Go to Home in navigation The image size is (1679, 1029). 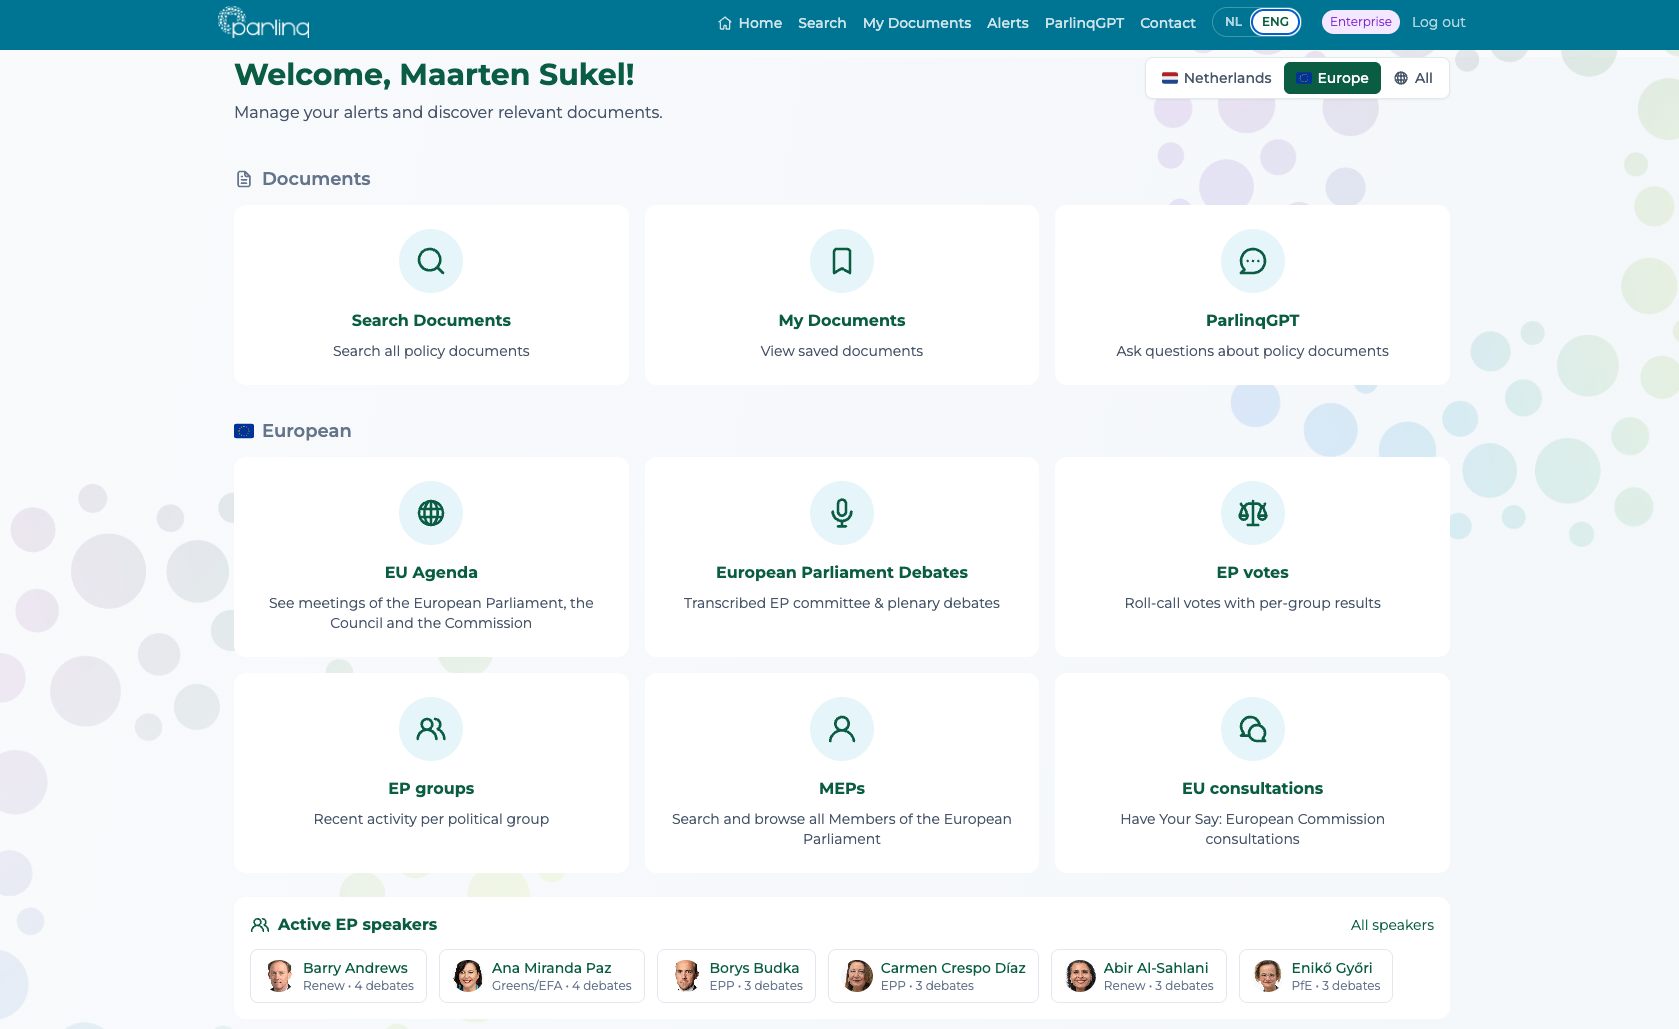(750, 23)
